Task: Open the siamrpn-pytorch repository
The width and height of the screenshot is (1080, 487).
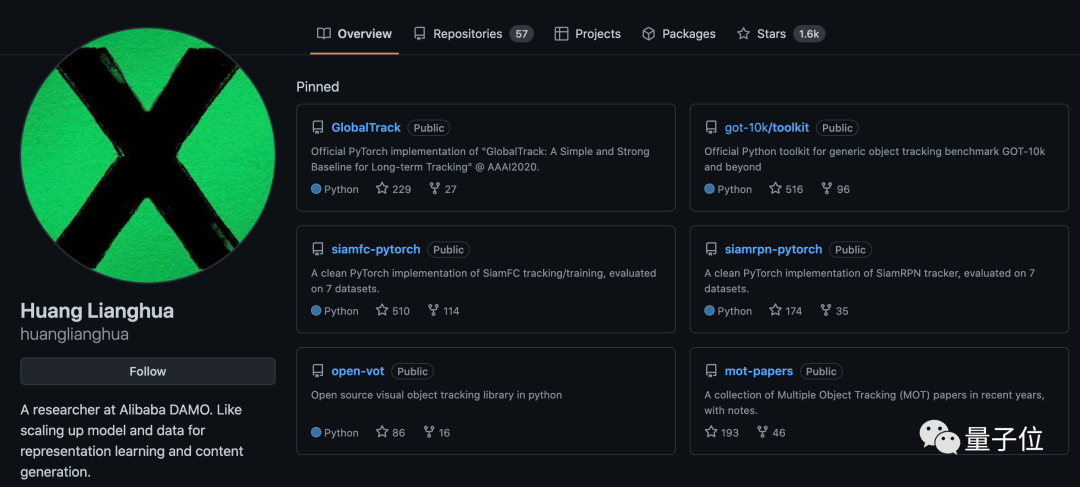Action: pos(773,249)
